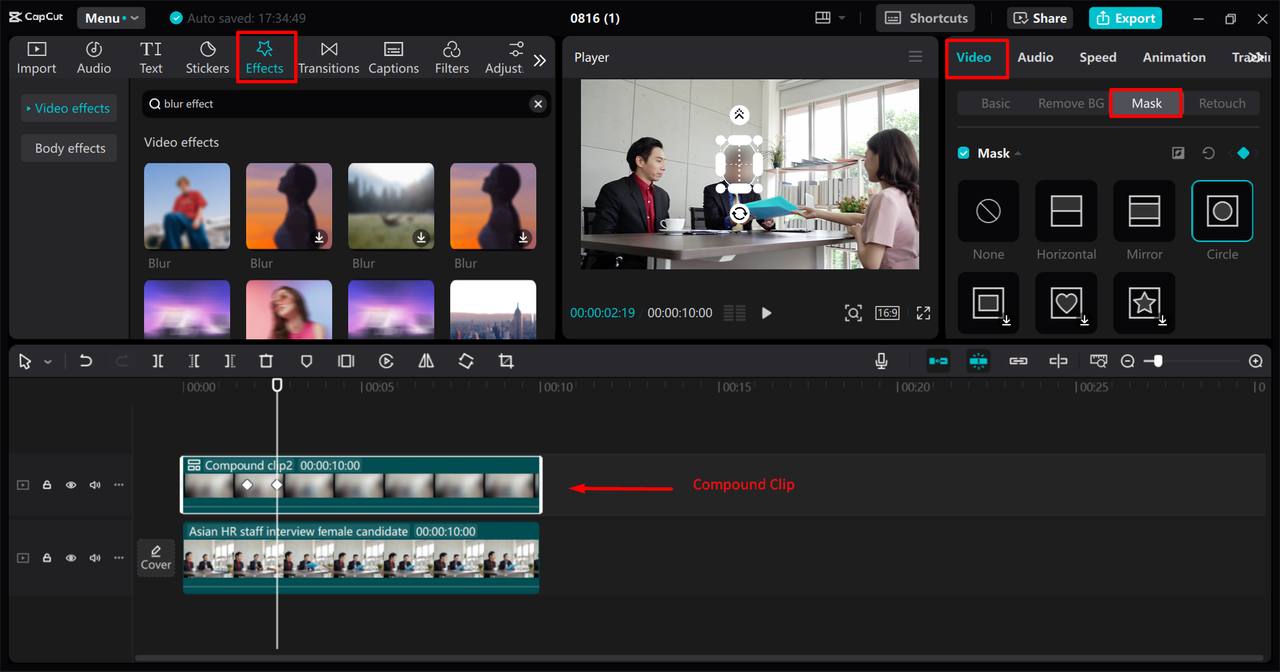Adjust the timeline zoom slider handle
Image resolution: width=1280 pixels, height=672 pixels.
(1158, 361)
